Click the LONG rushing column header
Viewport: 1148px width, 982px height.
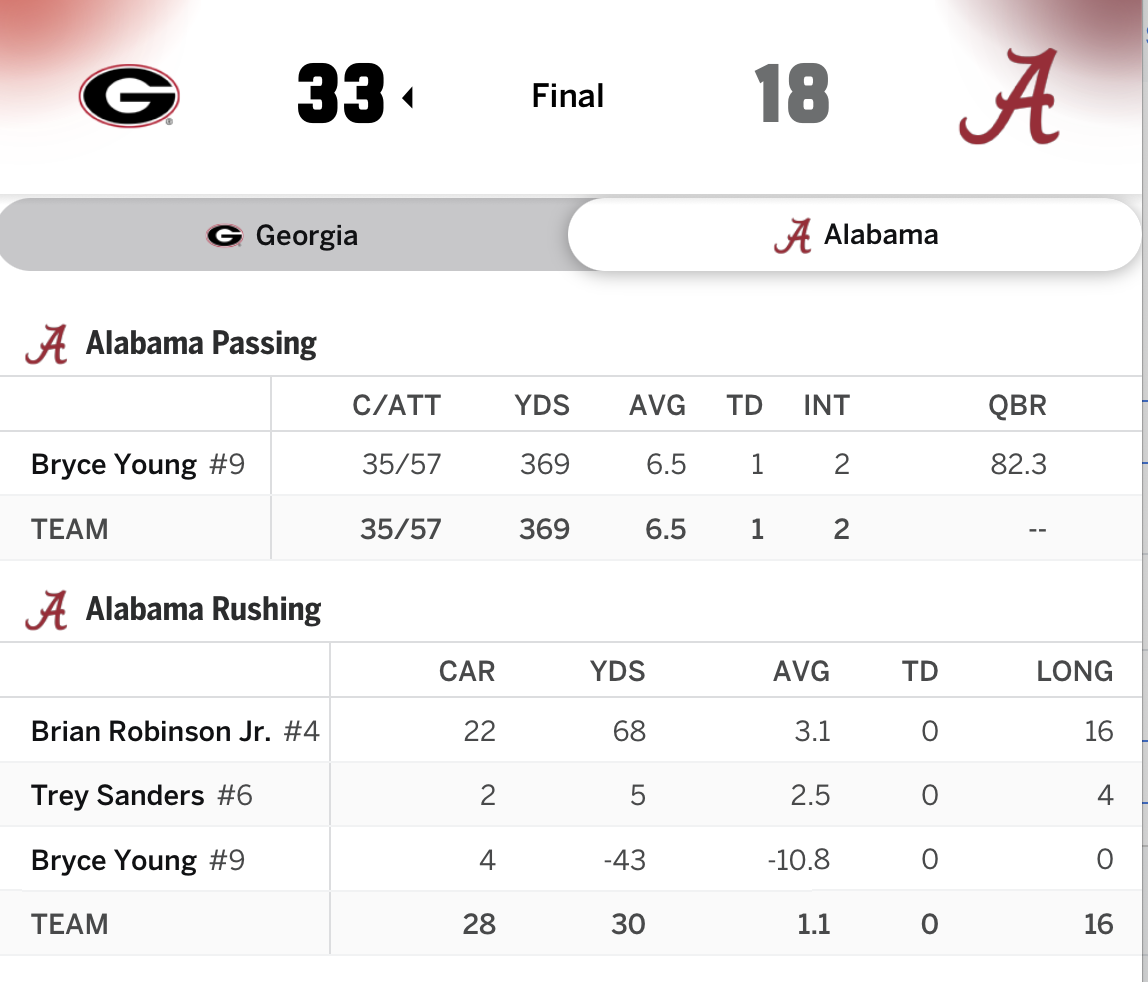(x=1074, y=670)
